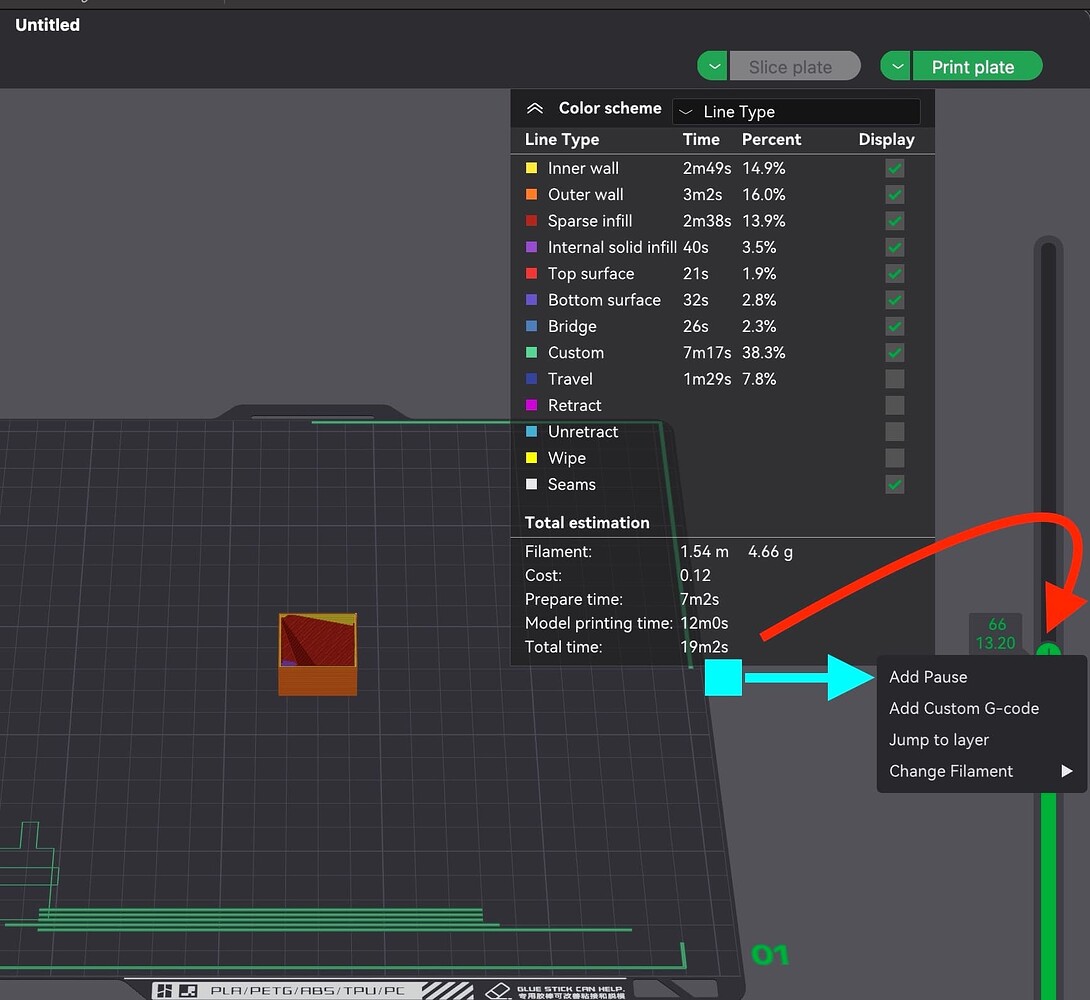Image resolution: width=1090 pixels, height=1000 pixels.
Task: Click the Custom green color swatch
Action: click(531, 353)
